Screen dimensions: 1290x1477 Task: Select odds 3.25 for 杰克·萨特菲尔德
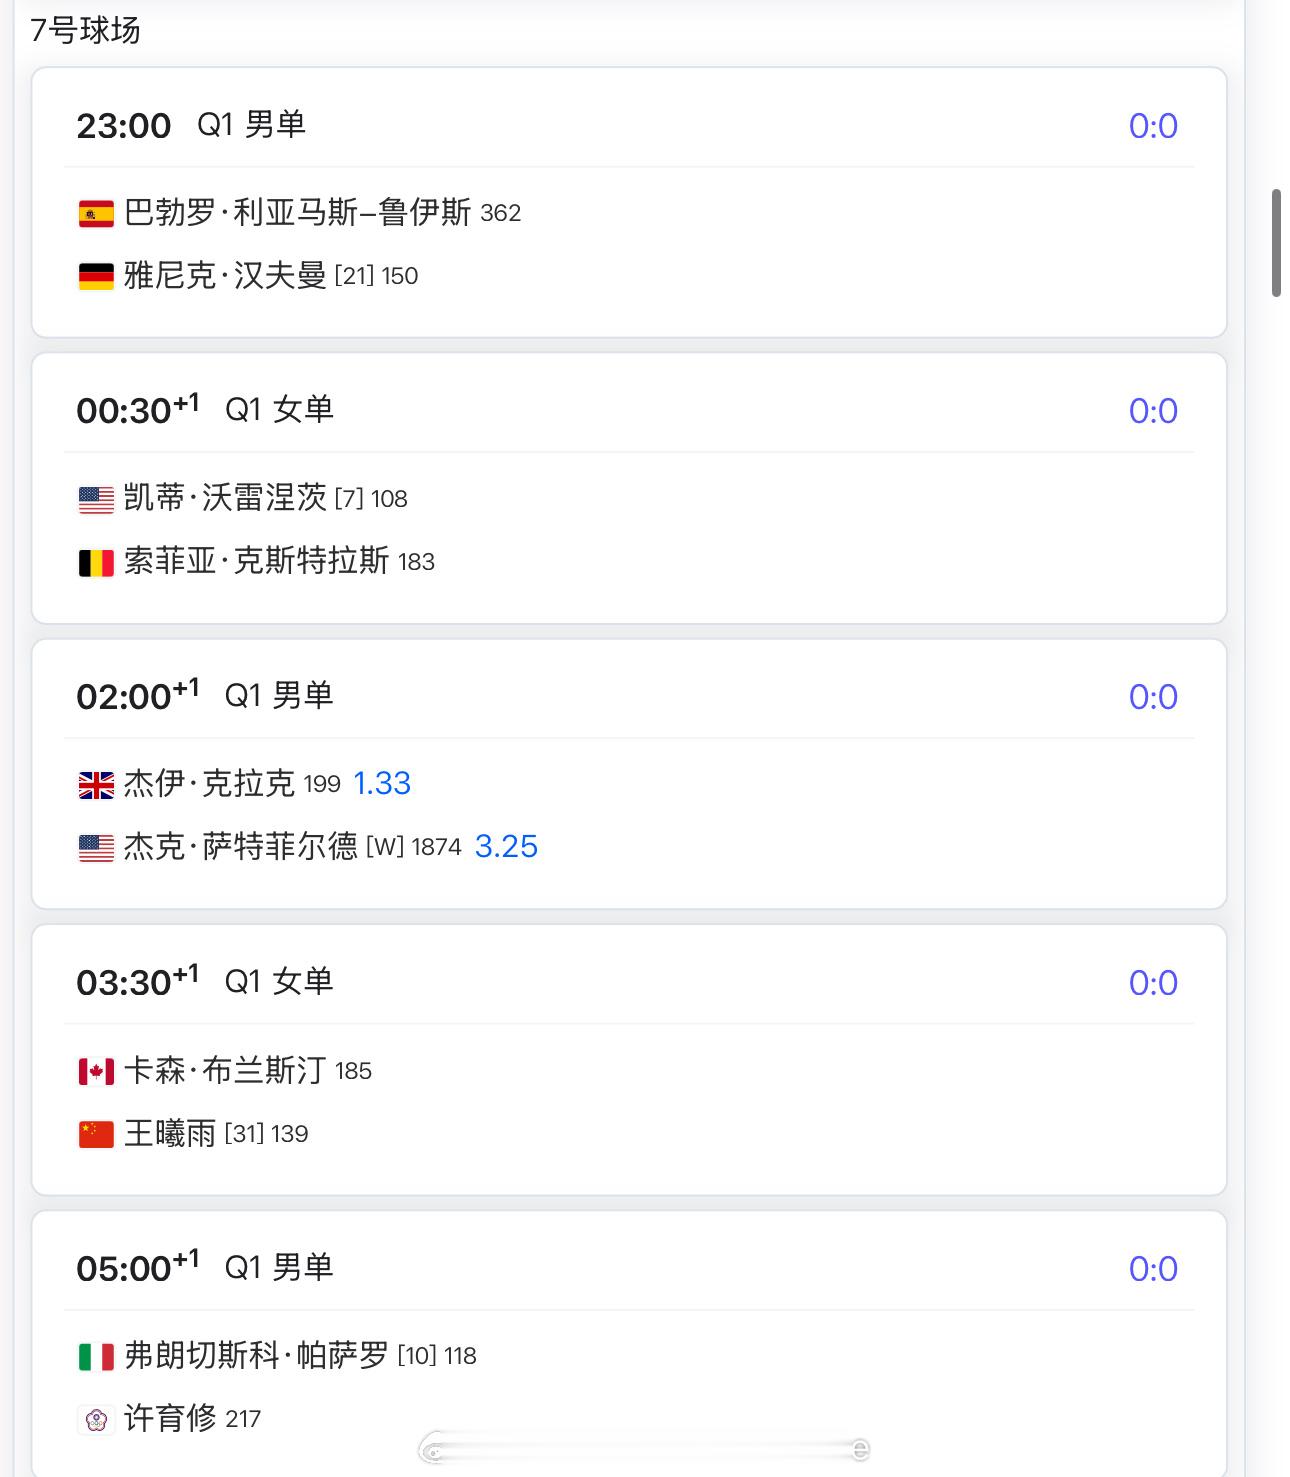pos(506,846)
